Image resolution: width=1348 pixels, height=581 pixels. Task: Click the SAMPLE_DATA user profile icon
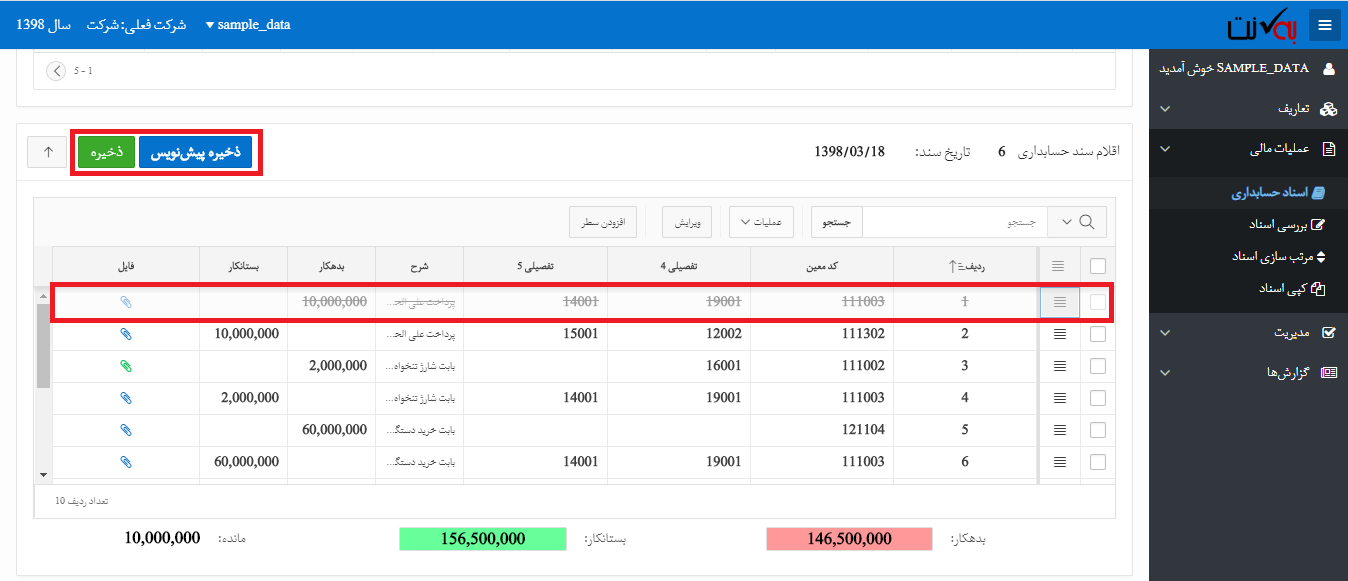coord(1329,69)
